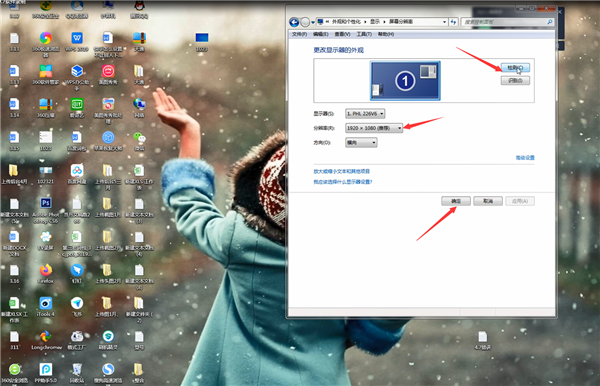Expand the address bar history dropdown arrow
Image resolution: width=600 pixels, height=386 pixels.
click(444, 22)
